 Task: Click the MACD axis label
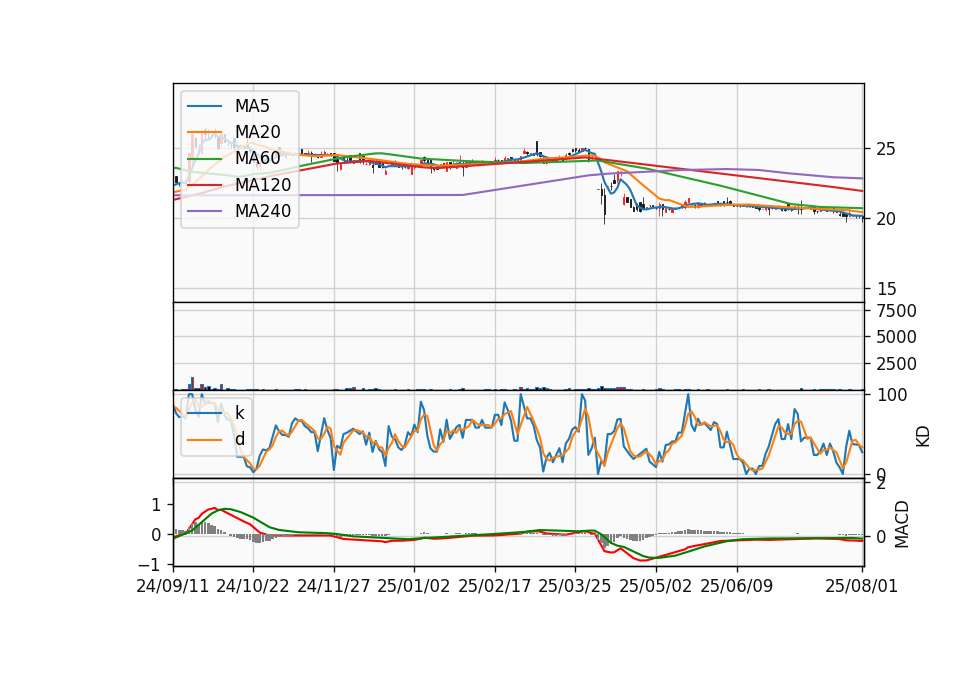click(901, 524)
